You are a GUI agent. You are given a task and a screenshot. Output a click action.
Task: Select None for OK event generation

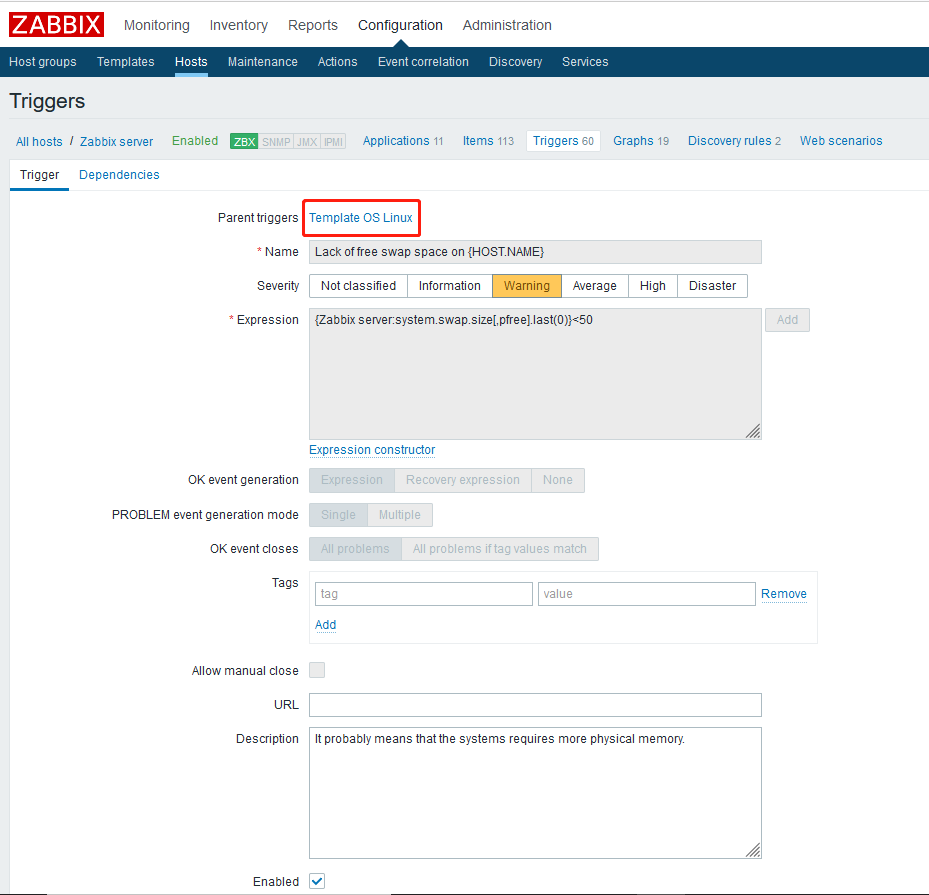point(558,480)
